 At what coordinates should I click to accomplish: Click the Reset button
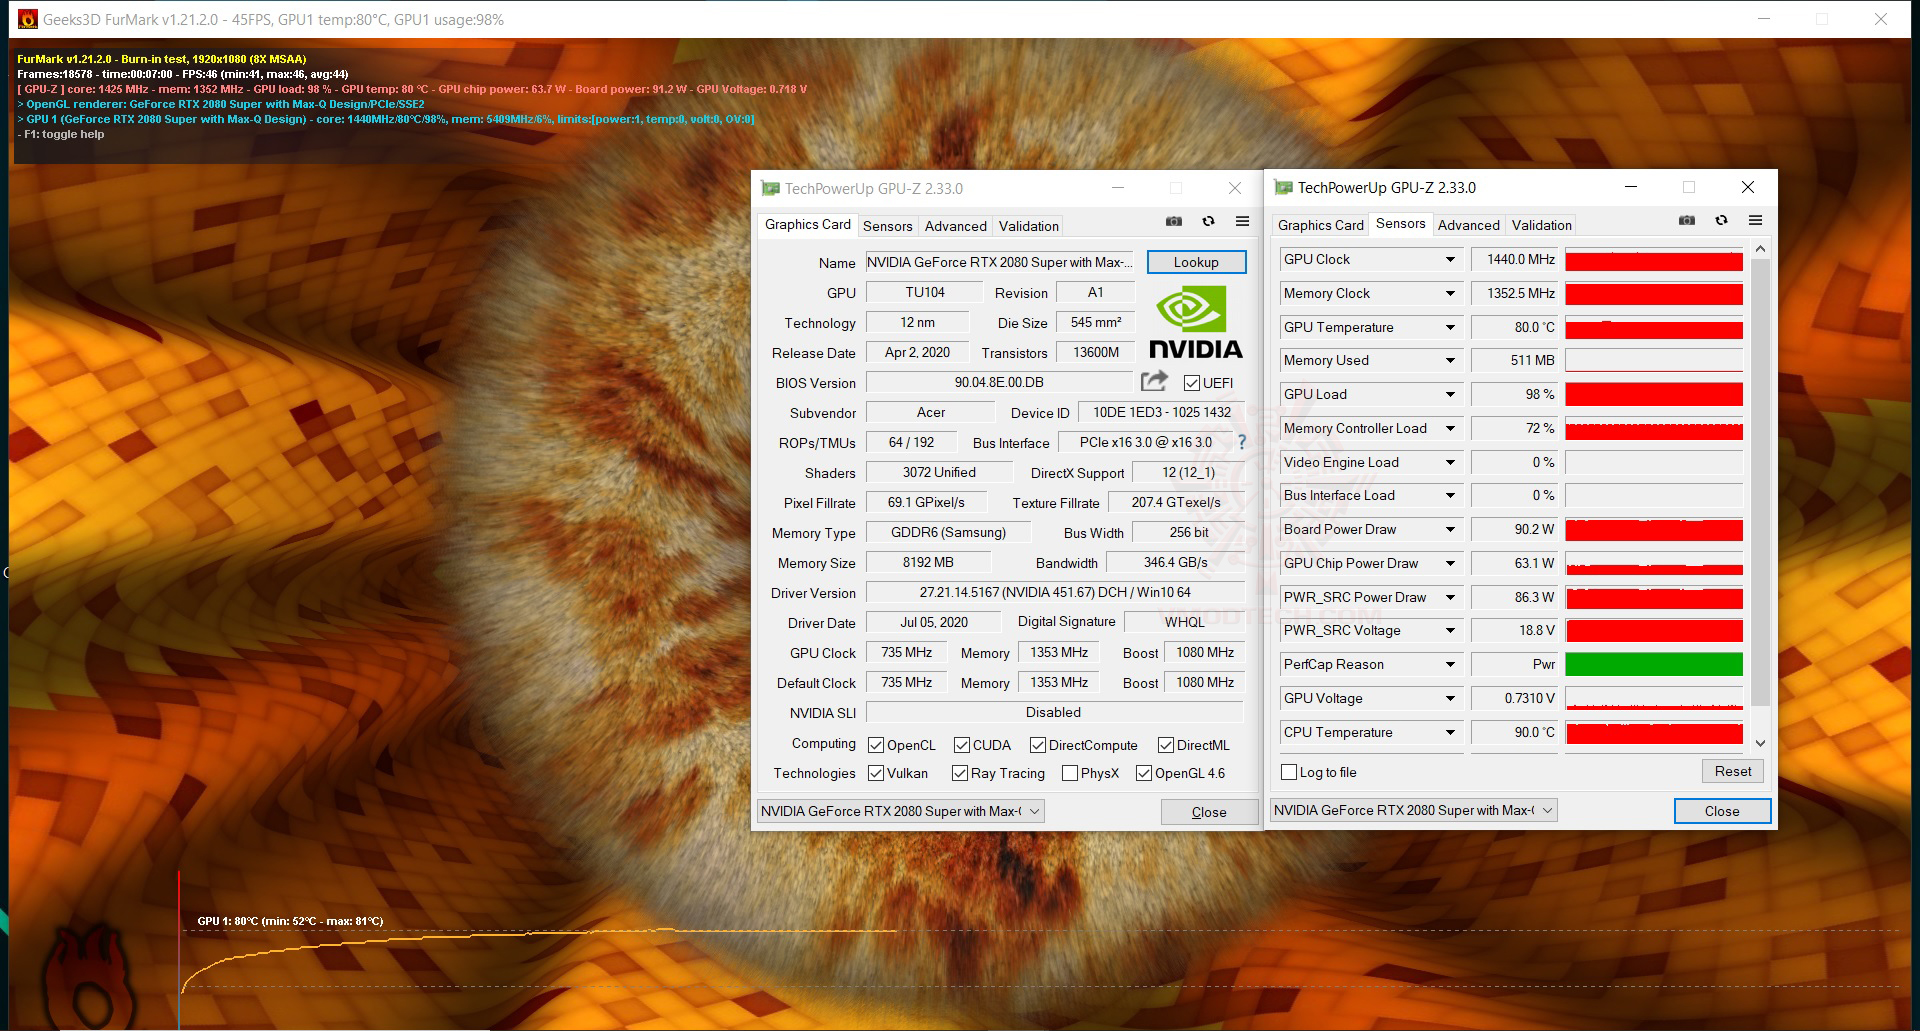tap(1733, 771)
